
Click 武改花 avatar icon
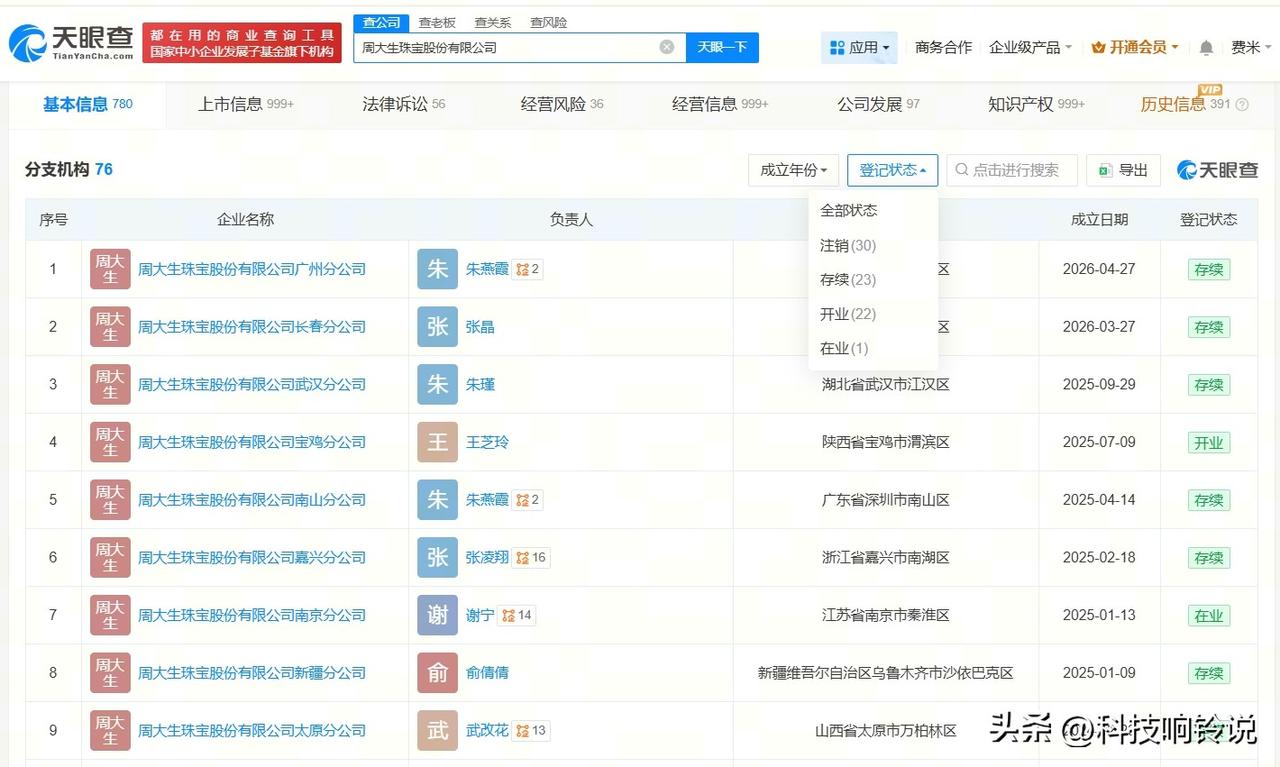[x=437, y=730]
